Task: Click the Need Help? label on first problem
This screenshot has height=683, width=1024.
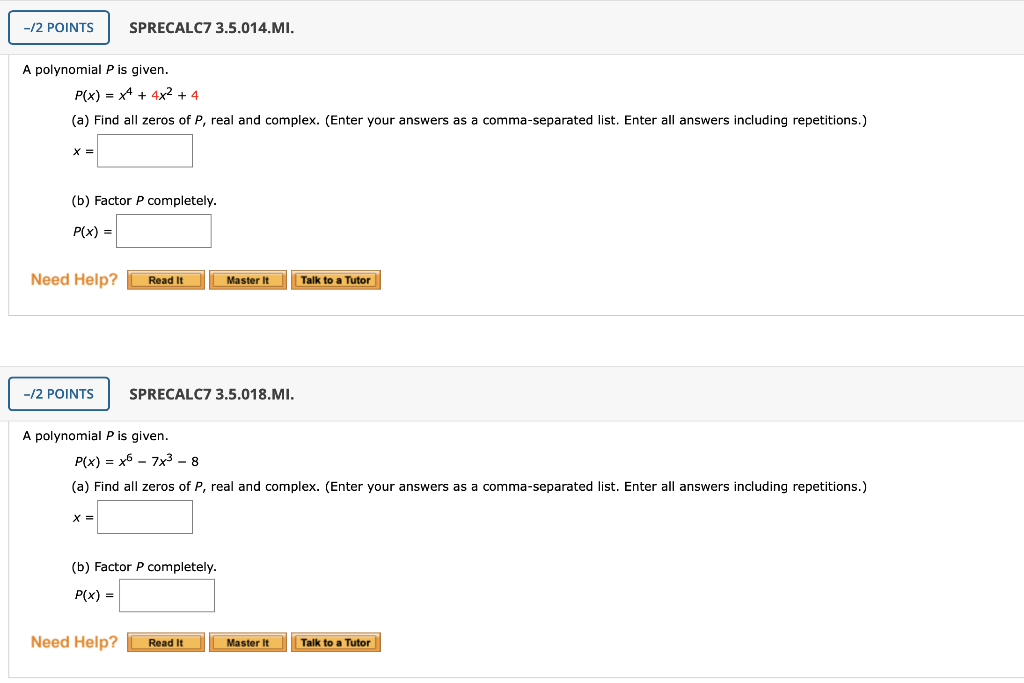Action: point(73,279)
